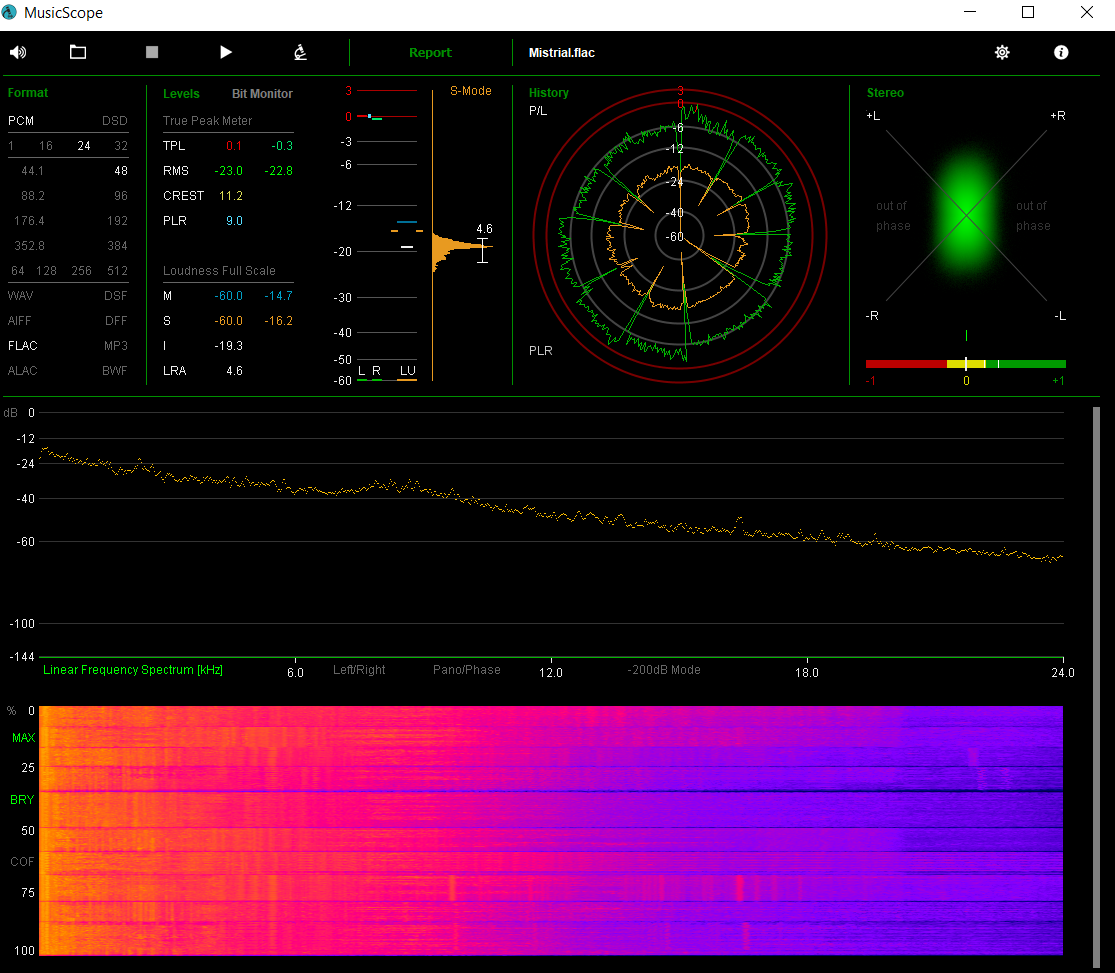Click the PLR label below history graph
This screenshot has width=1115, height=973.
pos(540,351)
